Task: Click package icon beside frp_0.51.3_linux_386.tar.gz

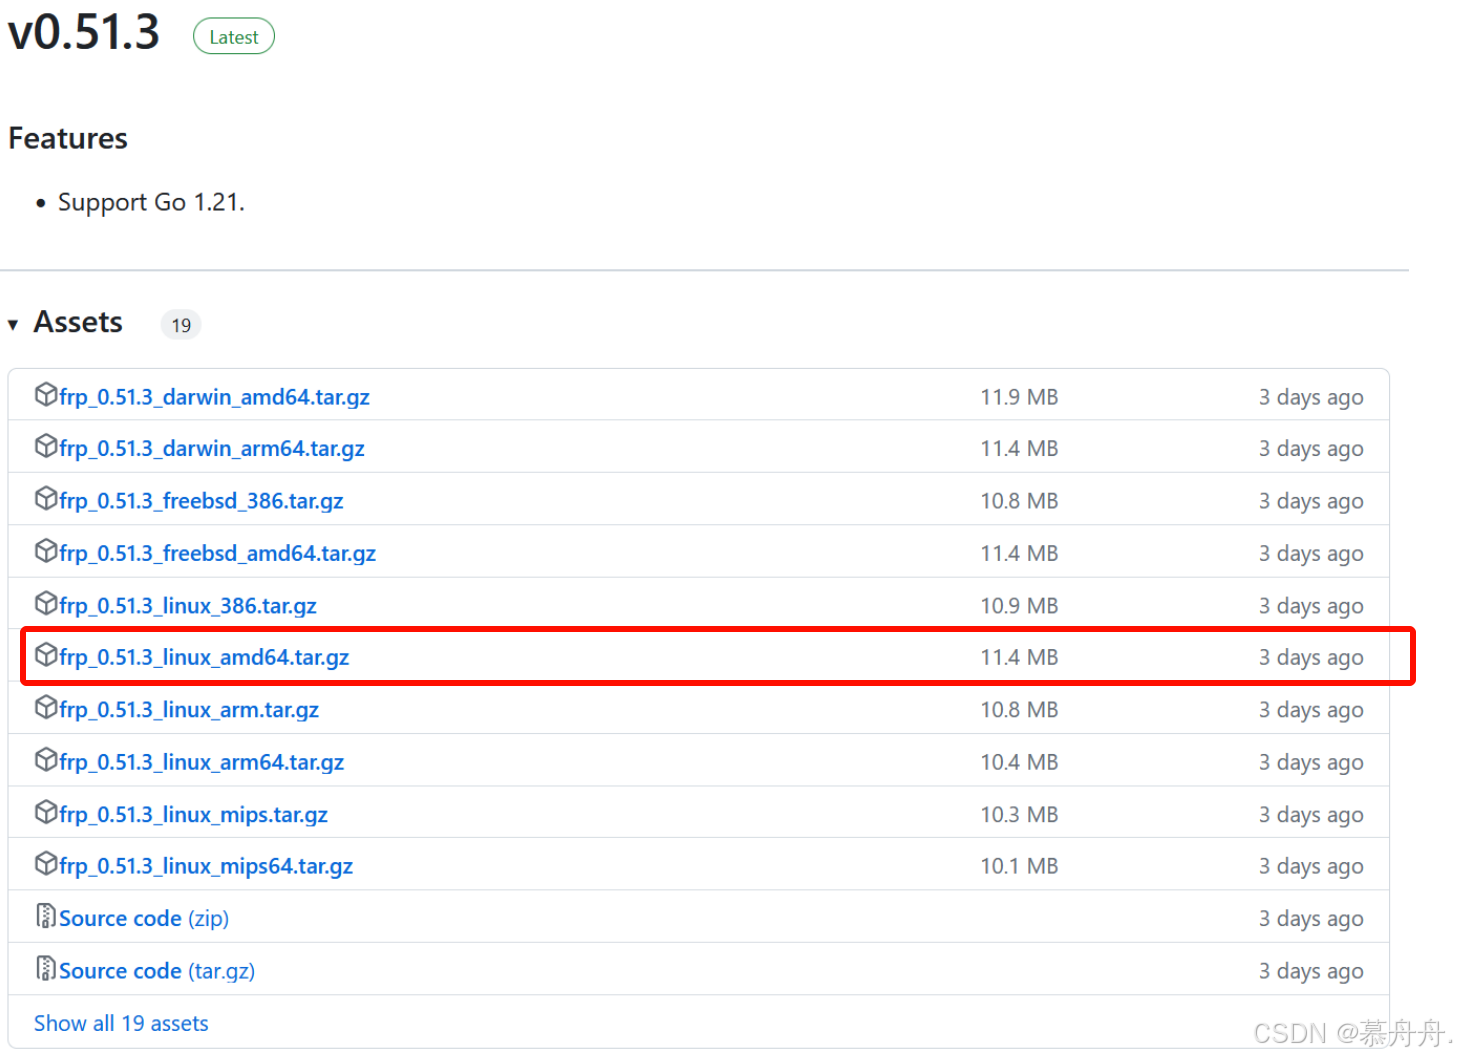Action: (x=46, y=603)
